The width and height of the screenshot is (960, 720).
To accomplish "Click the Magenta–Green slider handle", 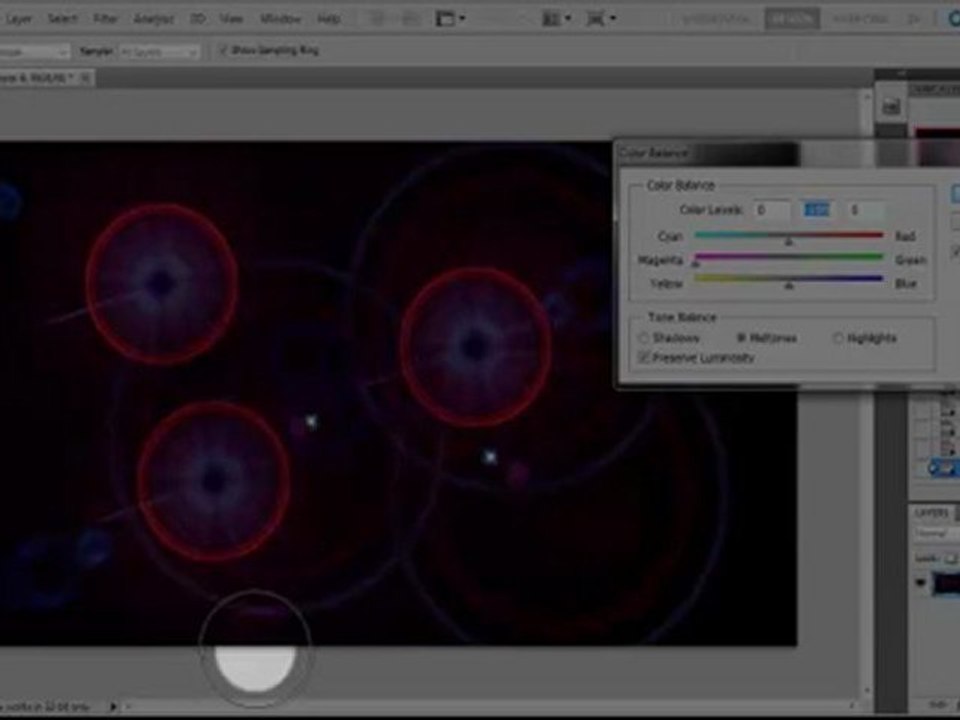I will pyautogui.click(x=696, y=264).
